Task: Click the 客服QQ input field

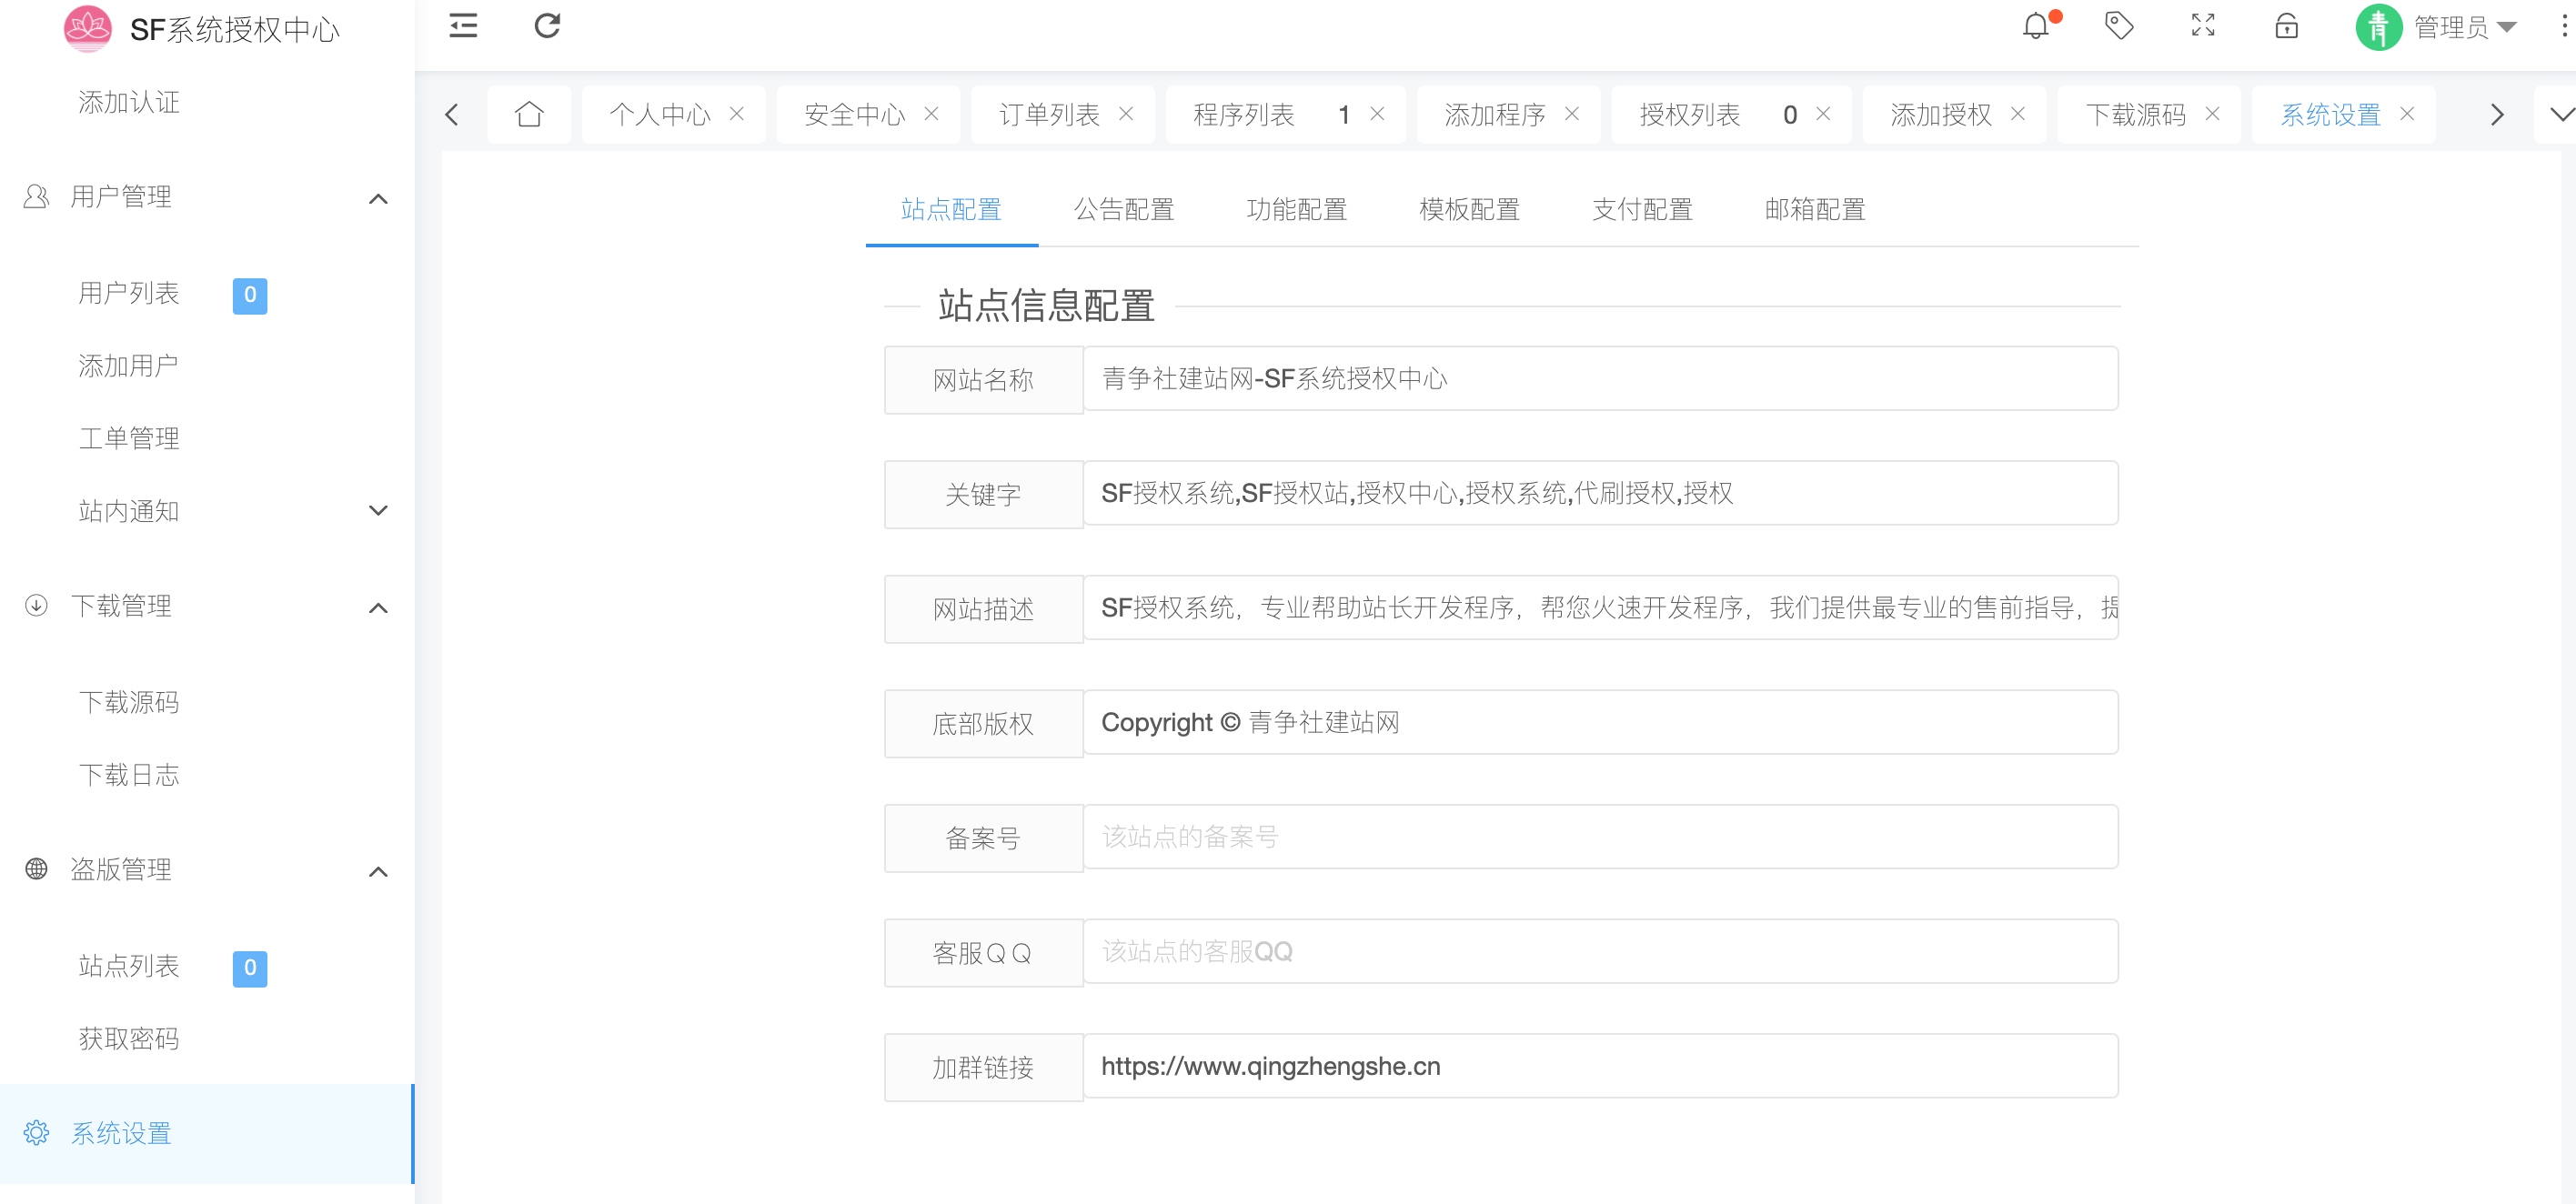Action: (x=1600, y=951)
